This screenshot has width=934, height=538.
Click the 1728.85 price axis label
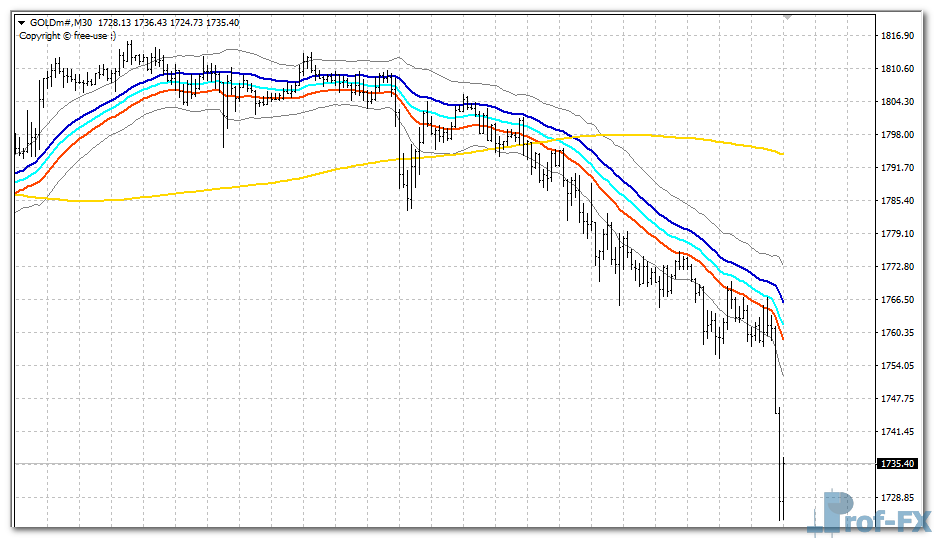[897, 498]
